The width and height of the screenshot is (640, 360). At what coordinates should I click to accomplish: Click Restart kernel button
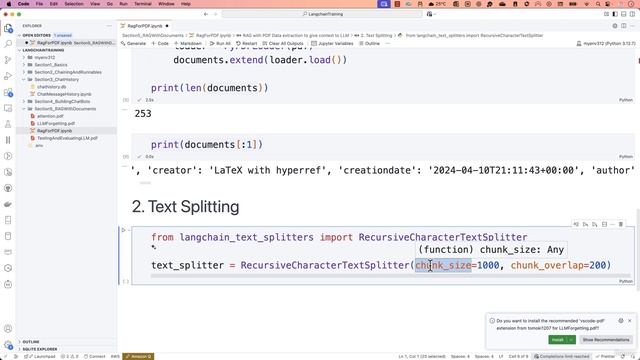click(x=247, y=43)
